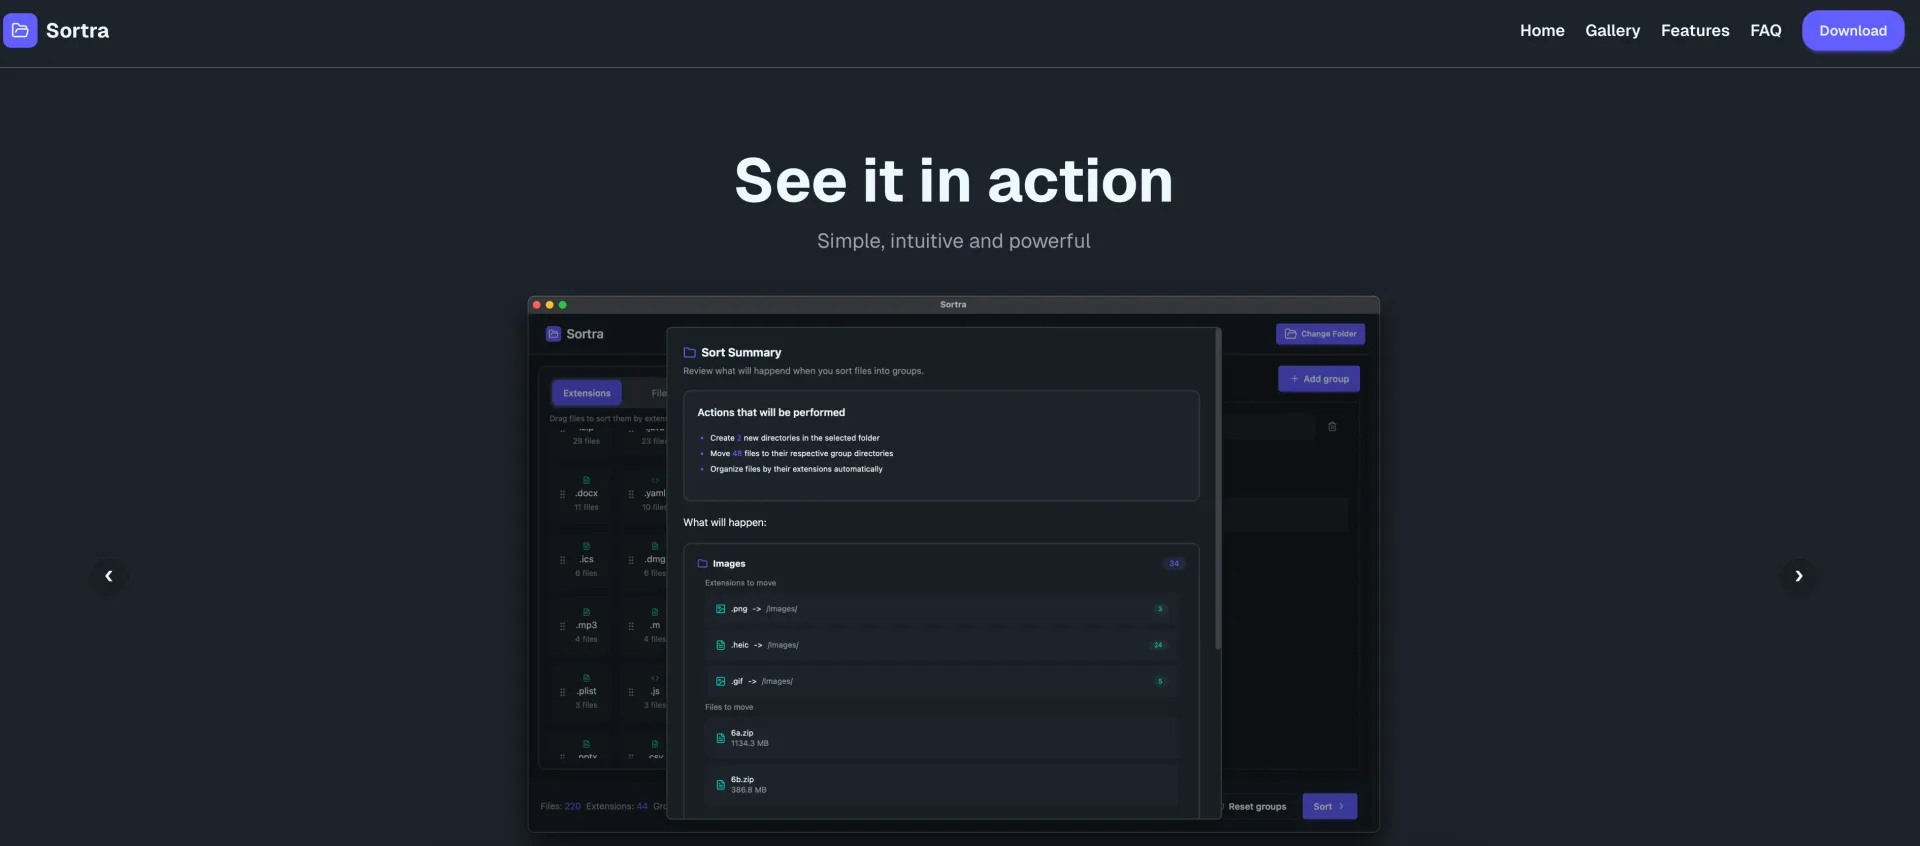The image size is (1920, 846).
Task: Click the Download button in the header
Action: pyautogui.click(x=1853, y=30)
